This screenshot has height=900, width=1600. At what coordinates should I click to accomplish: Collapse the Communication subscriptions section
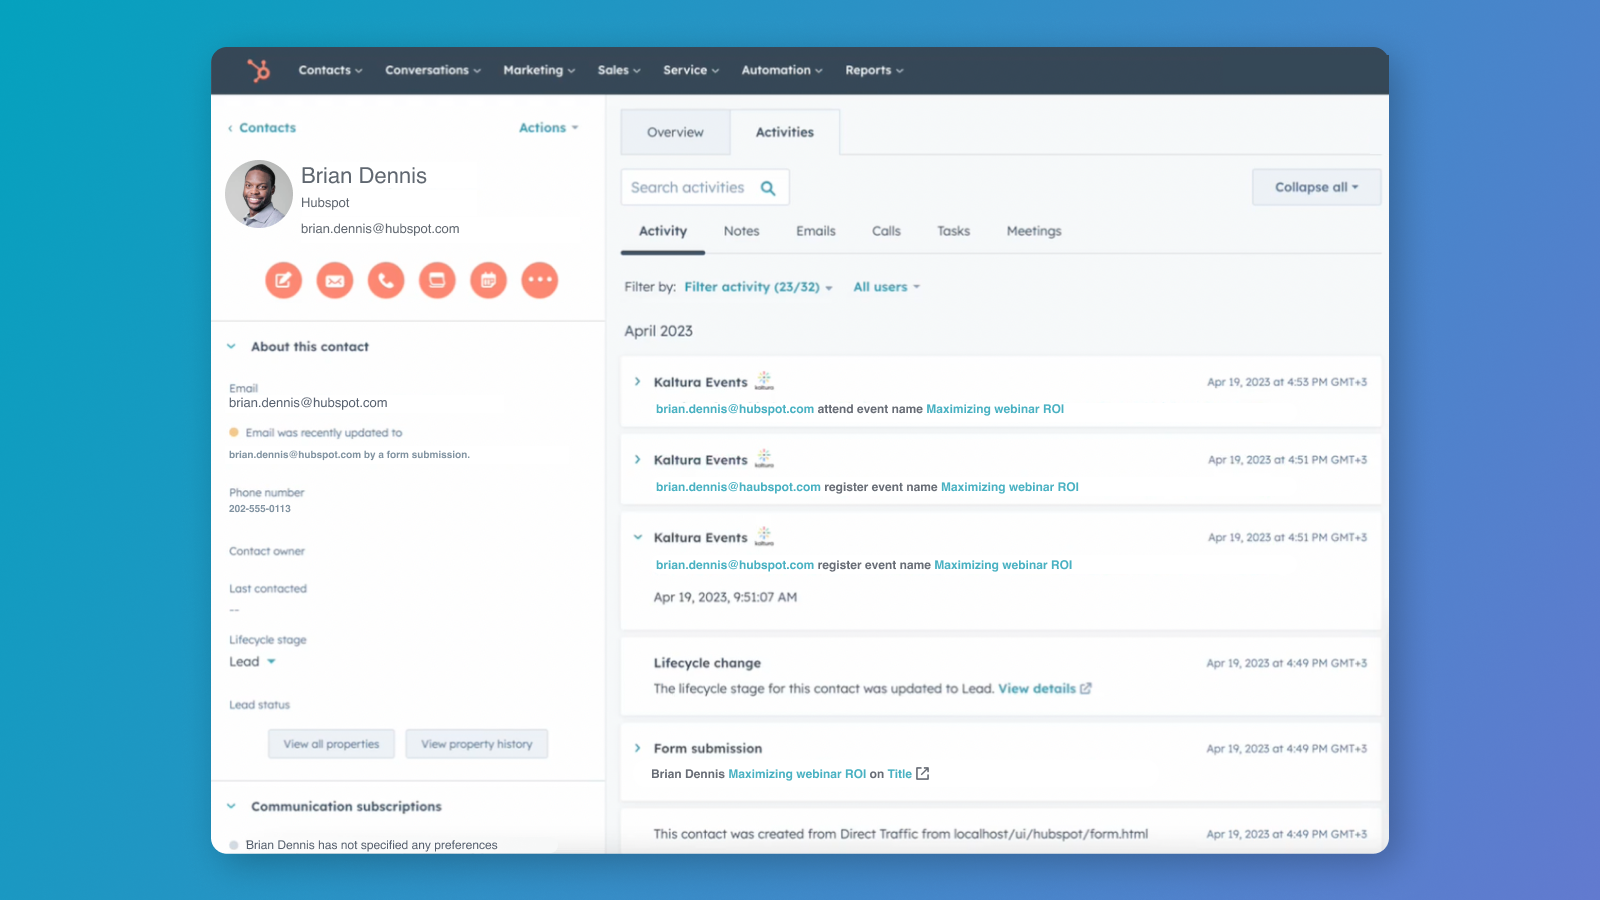coord(232,806)
